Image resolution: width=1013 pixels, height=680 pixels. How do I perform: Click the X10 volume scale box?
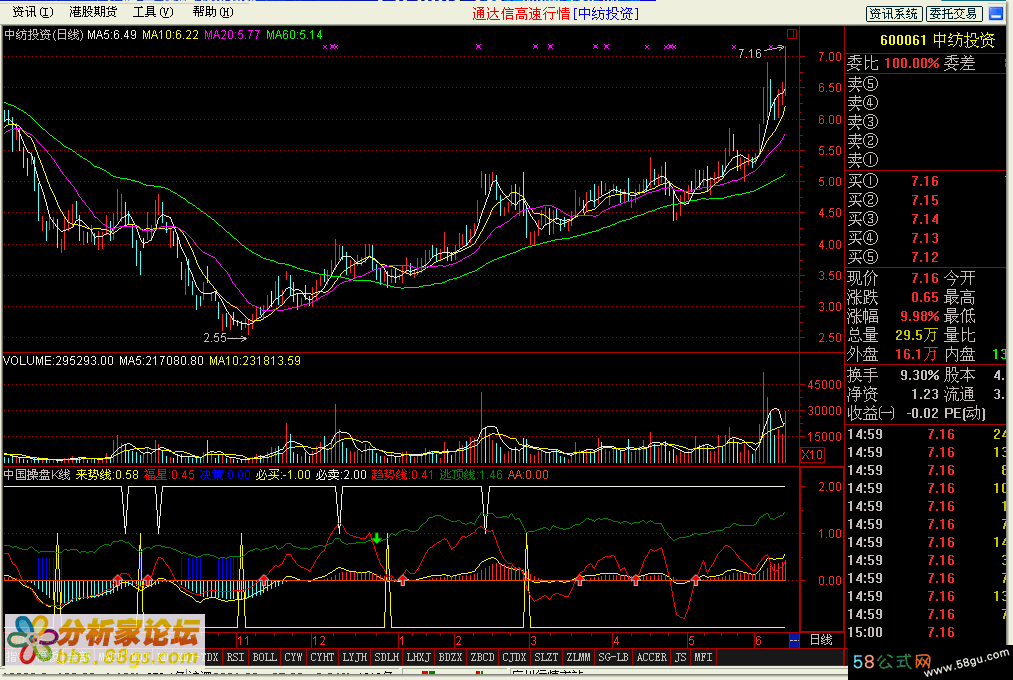tap(812, 455)
